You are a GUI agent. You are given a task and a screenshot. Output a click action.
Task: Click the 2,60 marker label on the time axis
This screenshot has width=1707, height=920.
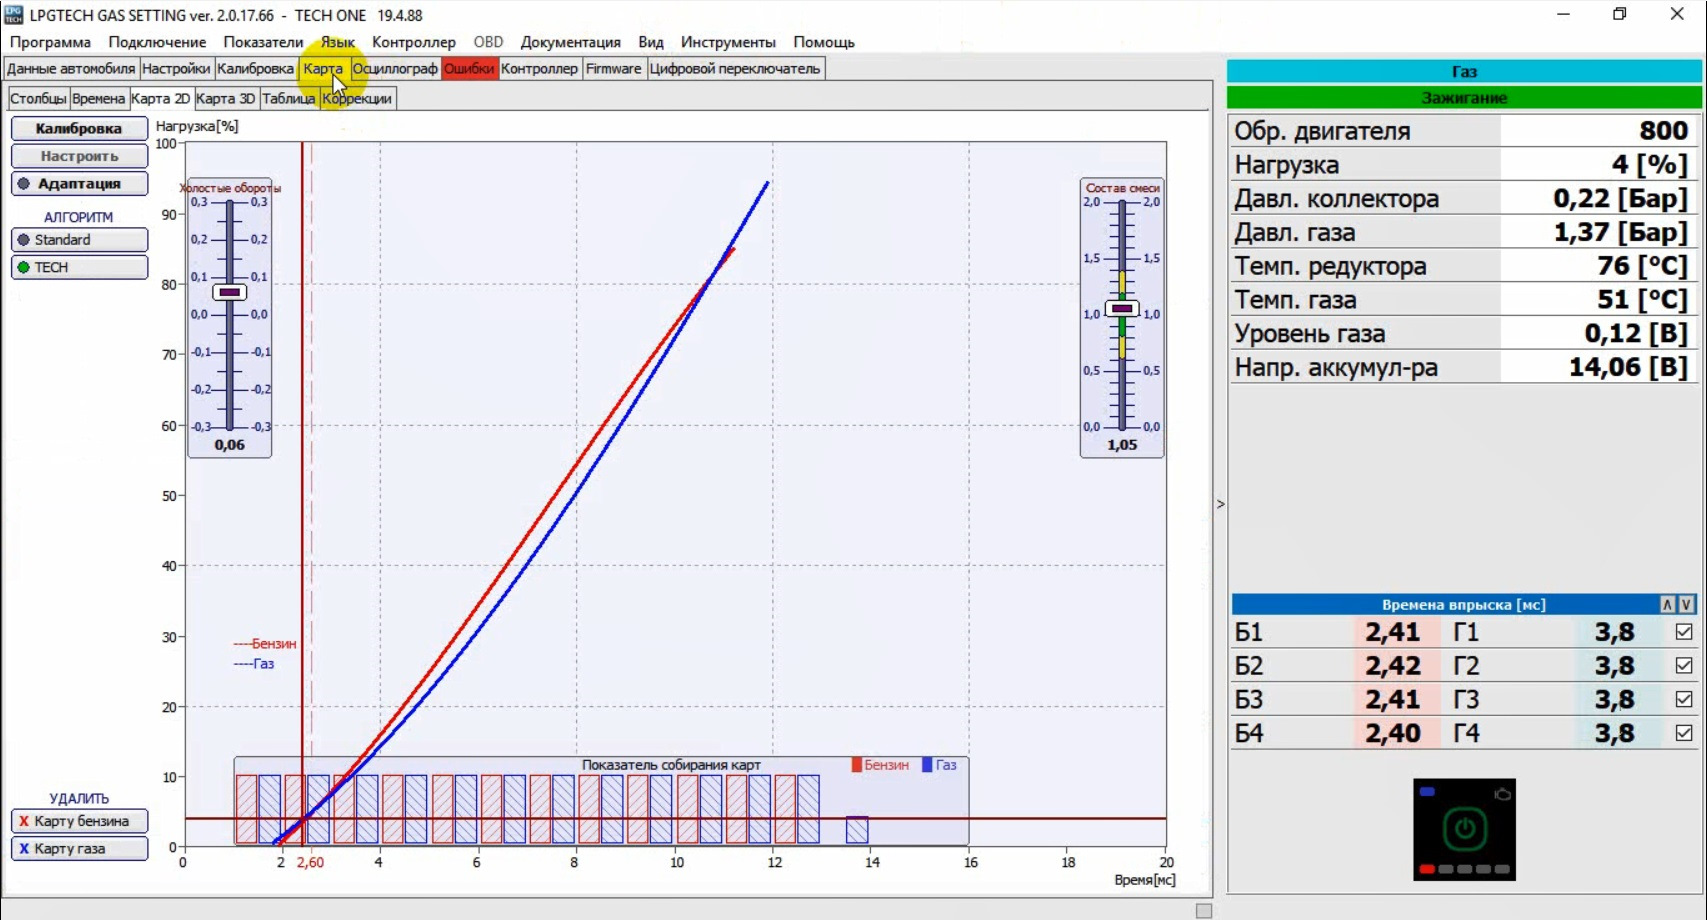point(310,862)
